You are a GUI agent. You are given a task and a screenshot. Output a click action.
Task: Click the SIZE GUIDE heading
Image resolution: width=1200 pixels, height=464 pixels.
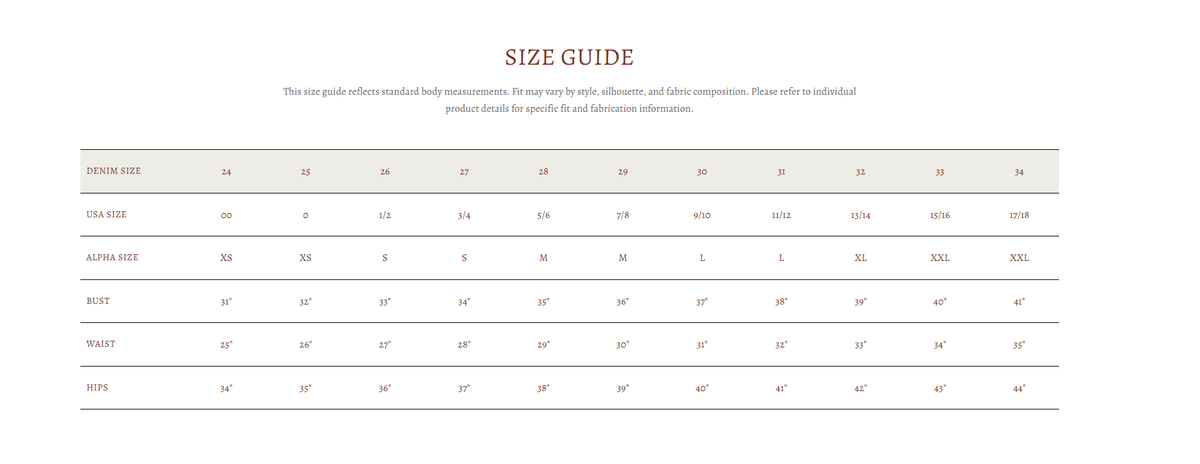tap(569, 57)
